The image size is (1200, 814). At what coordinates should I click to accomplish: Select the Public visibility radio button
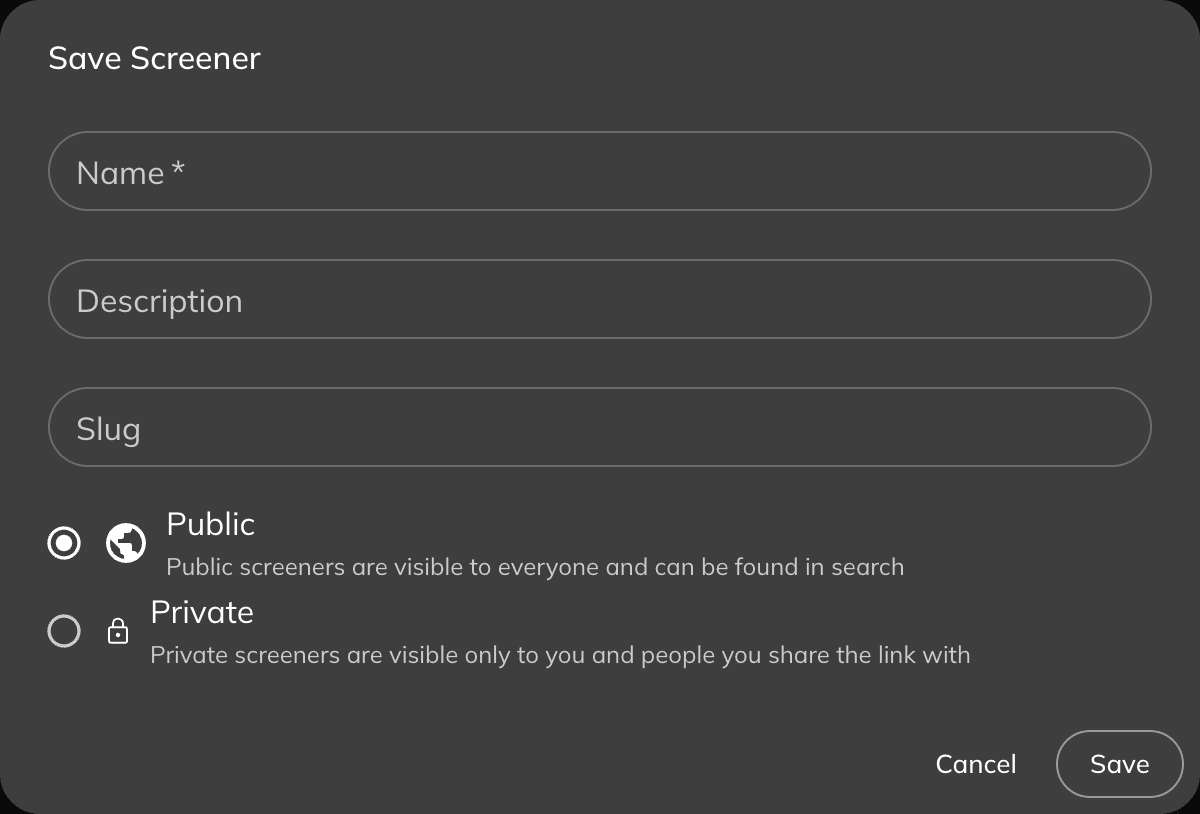pos(64,543)
